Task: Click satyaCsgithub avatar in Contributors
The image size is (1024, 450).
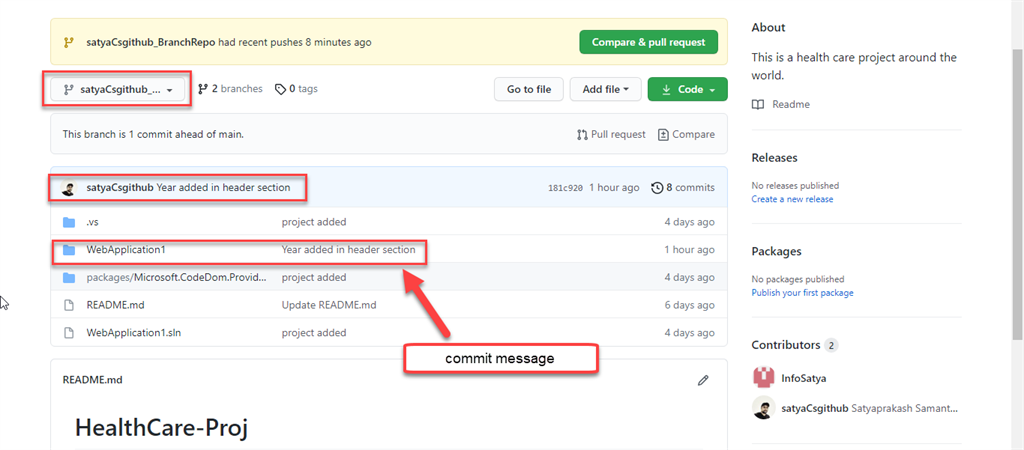Action: tap(763, 409)
